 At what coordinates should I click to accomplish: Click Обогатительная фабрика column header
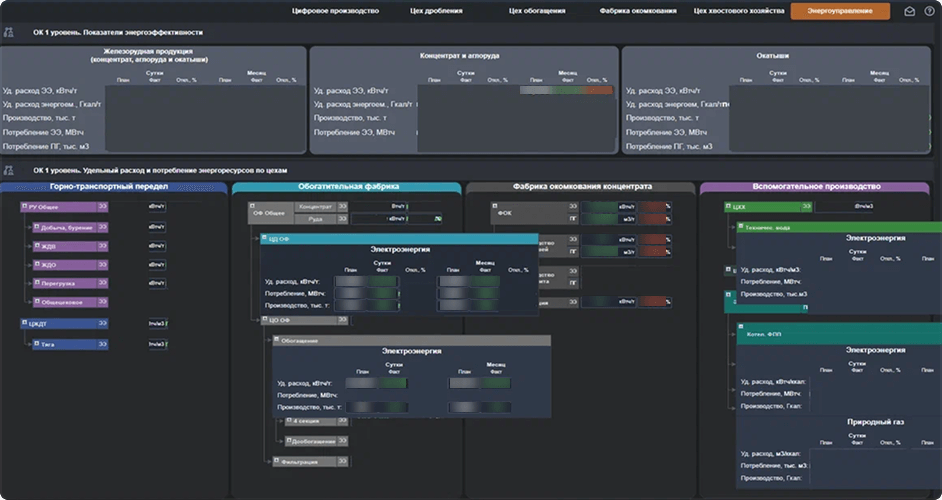[347, 188]
